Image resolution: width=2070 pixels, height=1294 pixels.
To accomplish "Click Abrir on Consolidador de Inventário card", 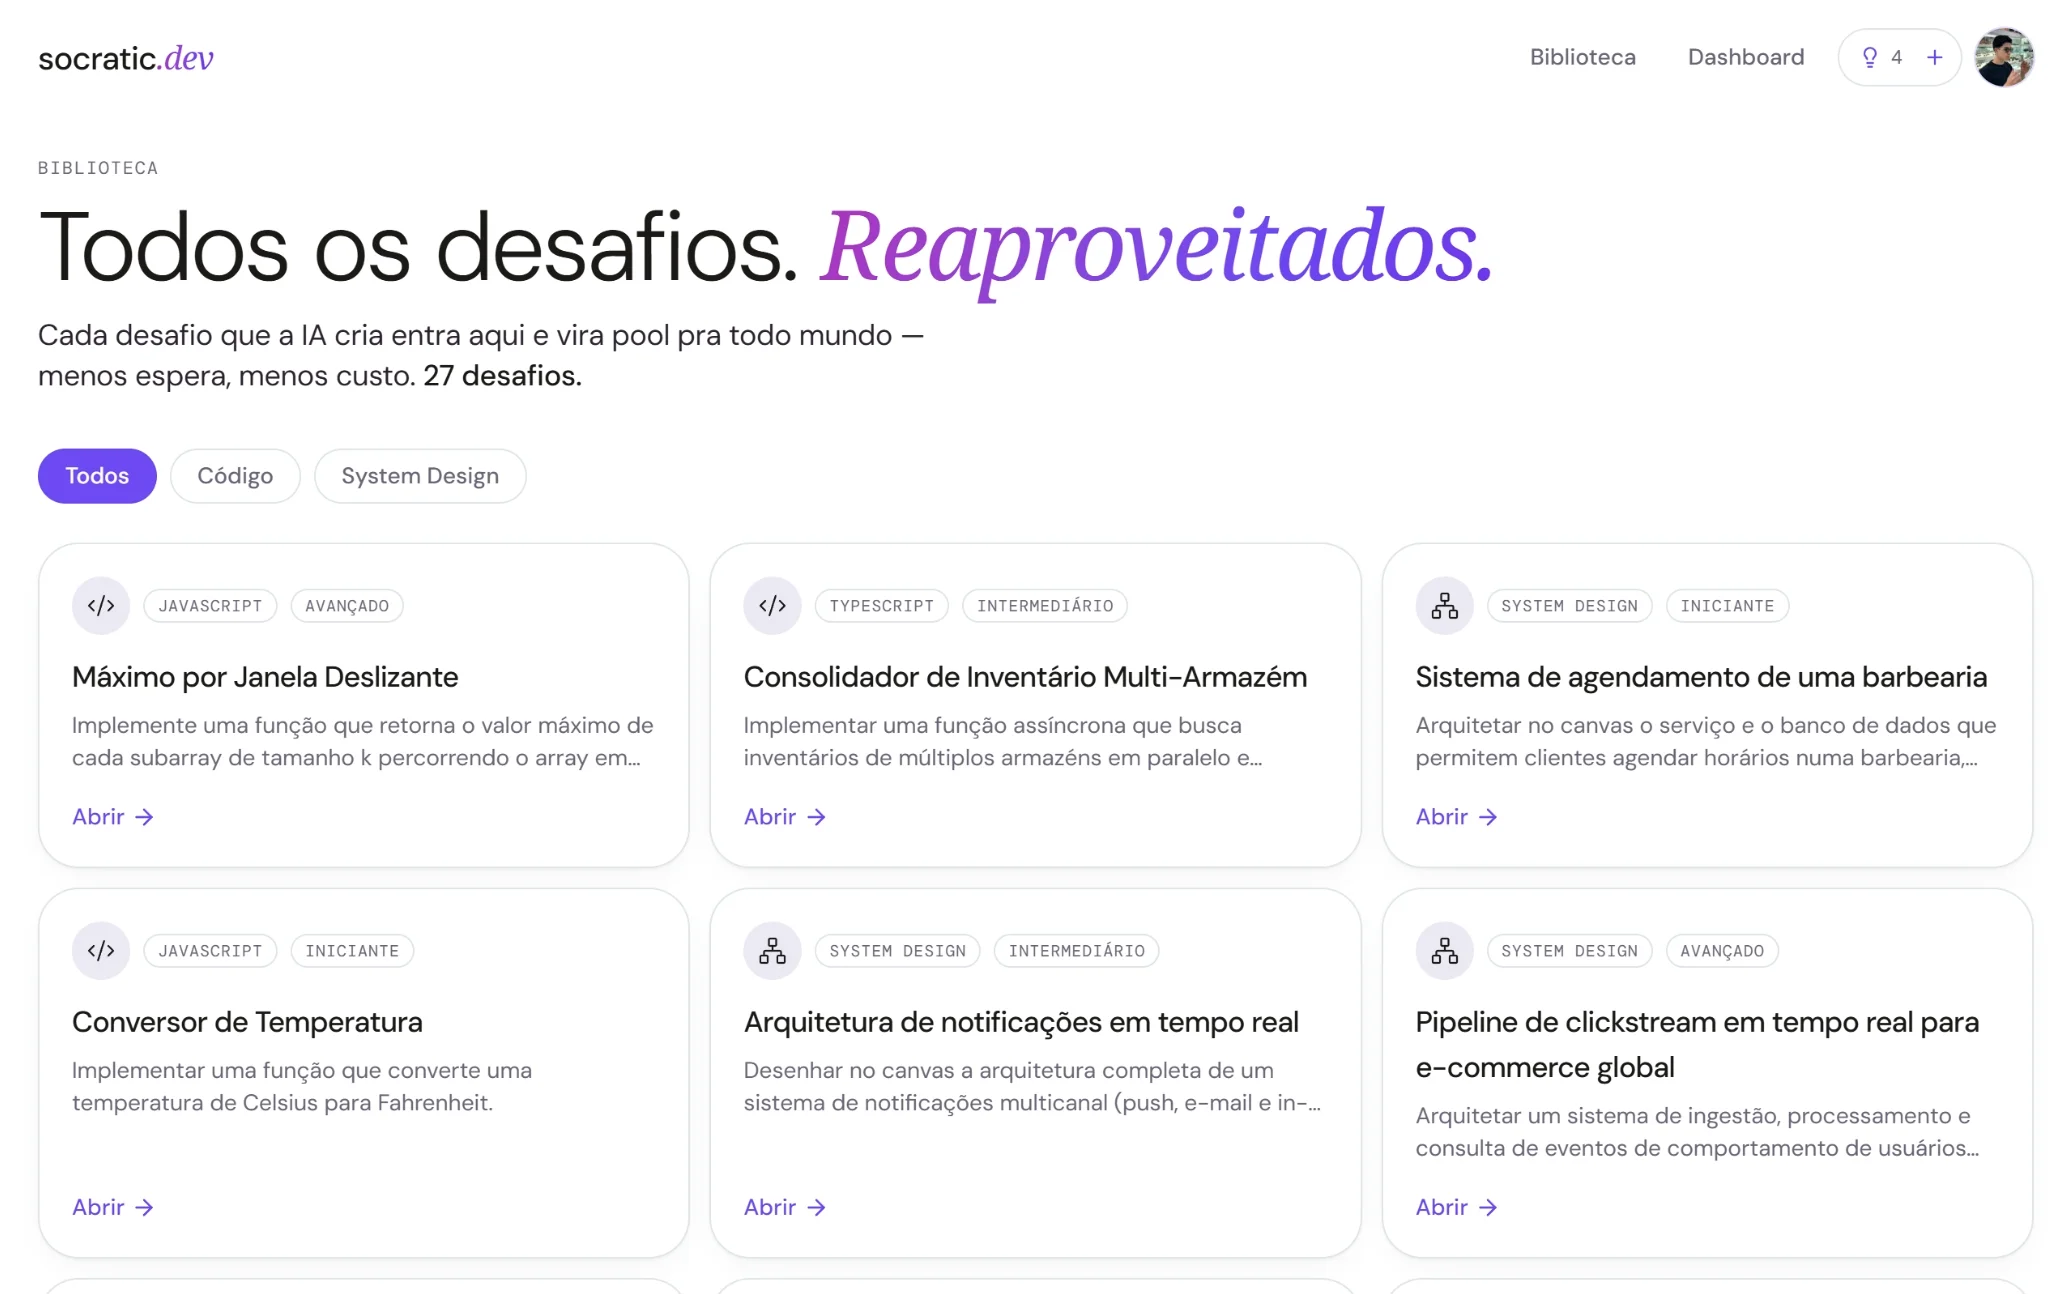I will [785, 817].
